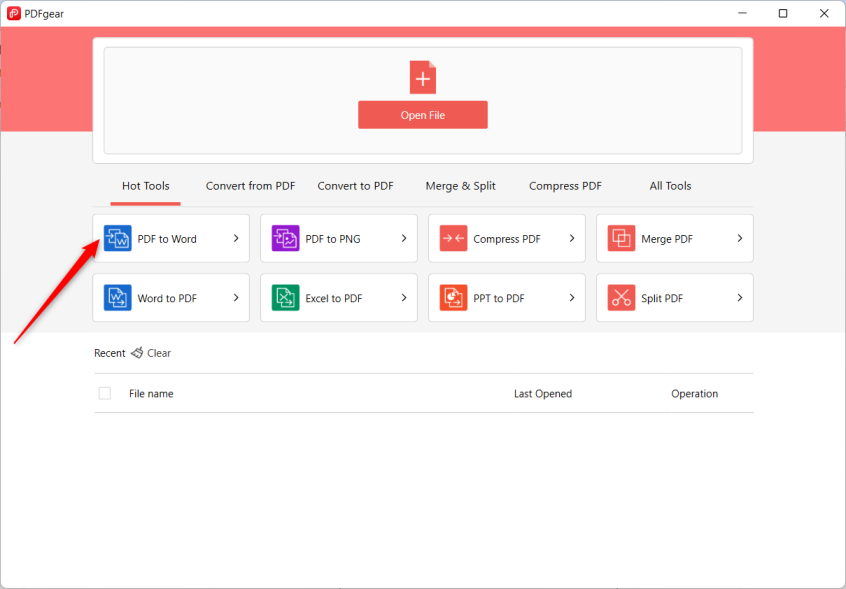Click the PDF to PNG label
The width and height of the screenshot is (846, 589).
tap(333, 239)
